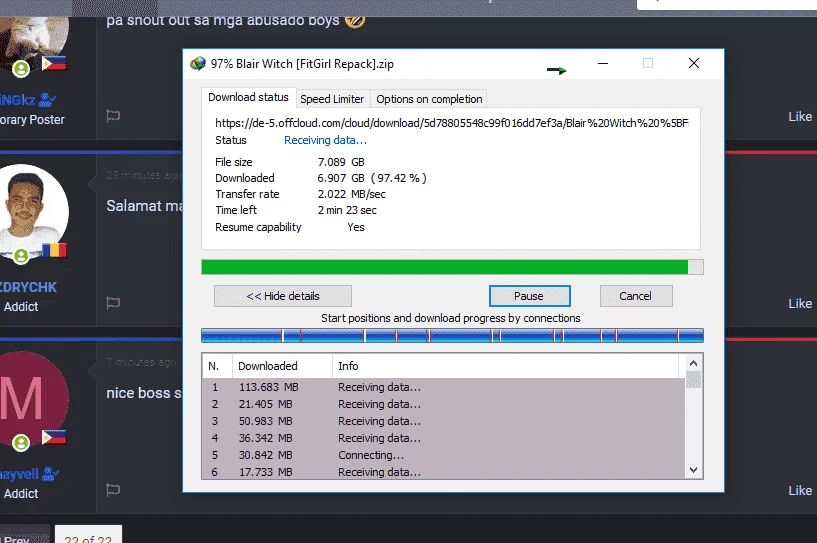
Task: Open the Options on completion tab
Action: click(429, 99)
